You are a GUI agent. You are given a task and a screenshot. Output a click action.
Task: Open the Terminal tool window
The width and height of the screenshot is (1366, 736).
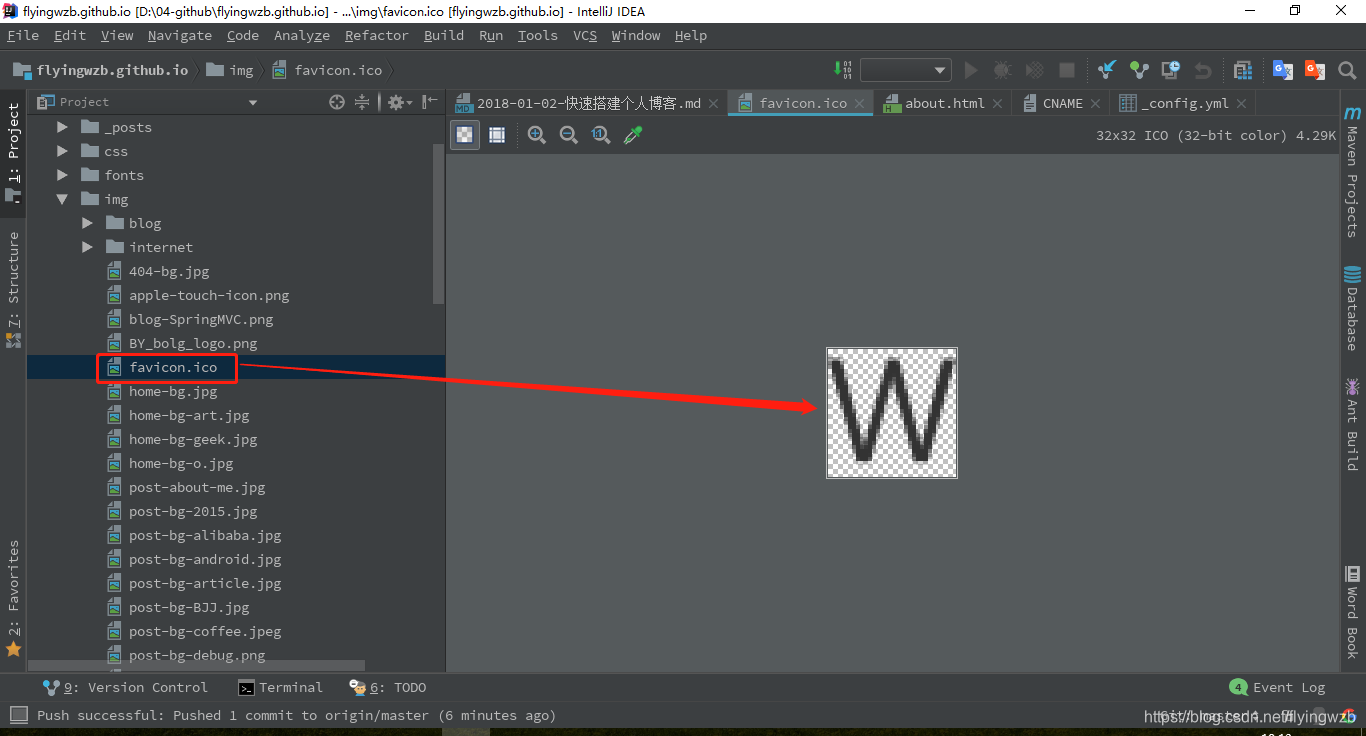pyautogui.click(x=281, y=687)
